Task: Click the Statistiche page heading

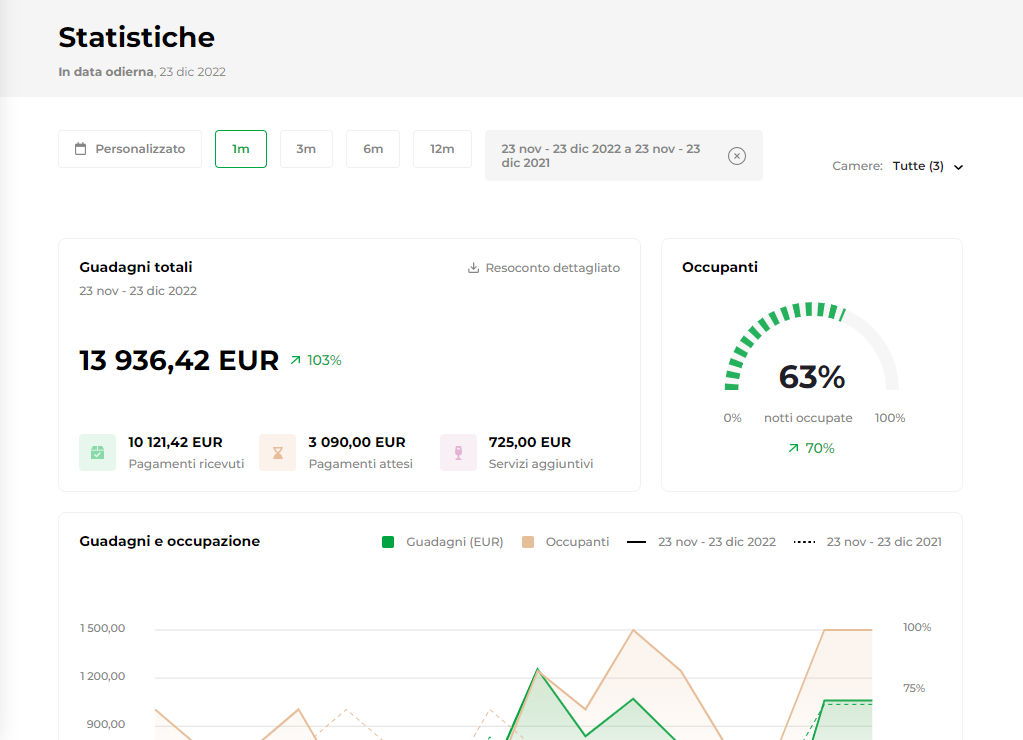Action: pos(136,37)
